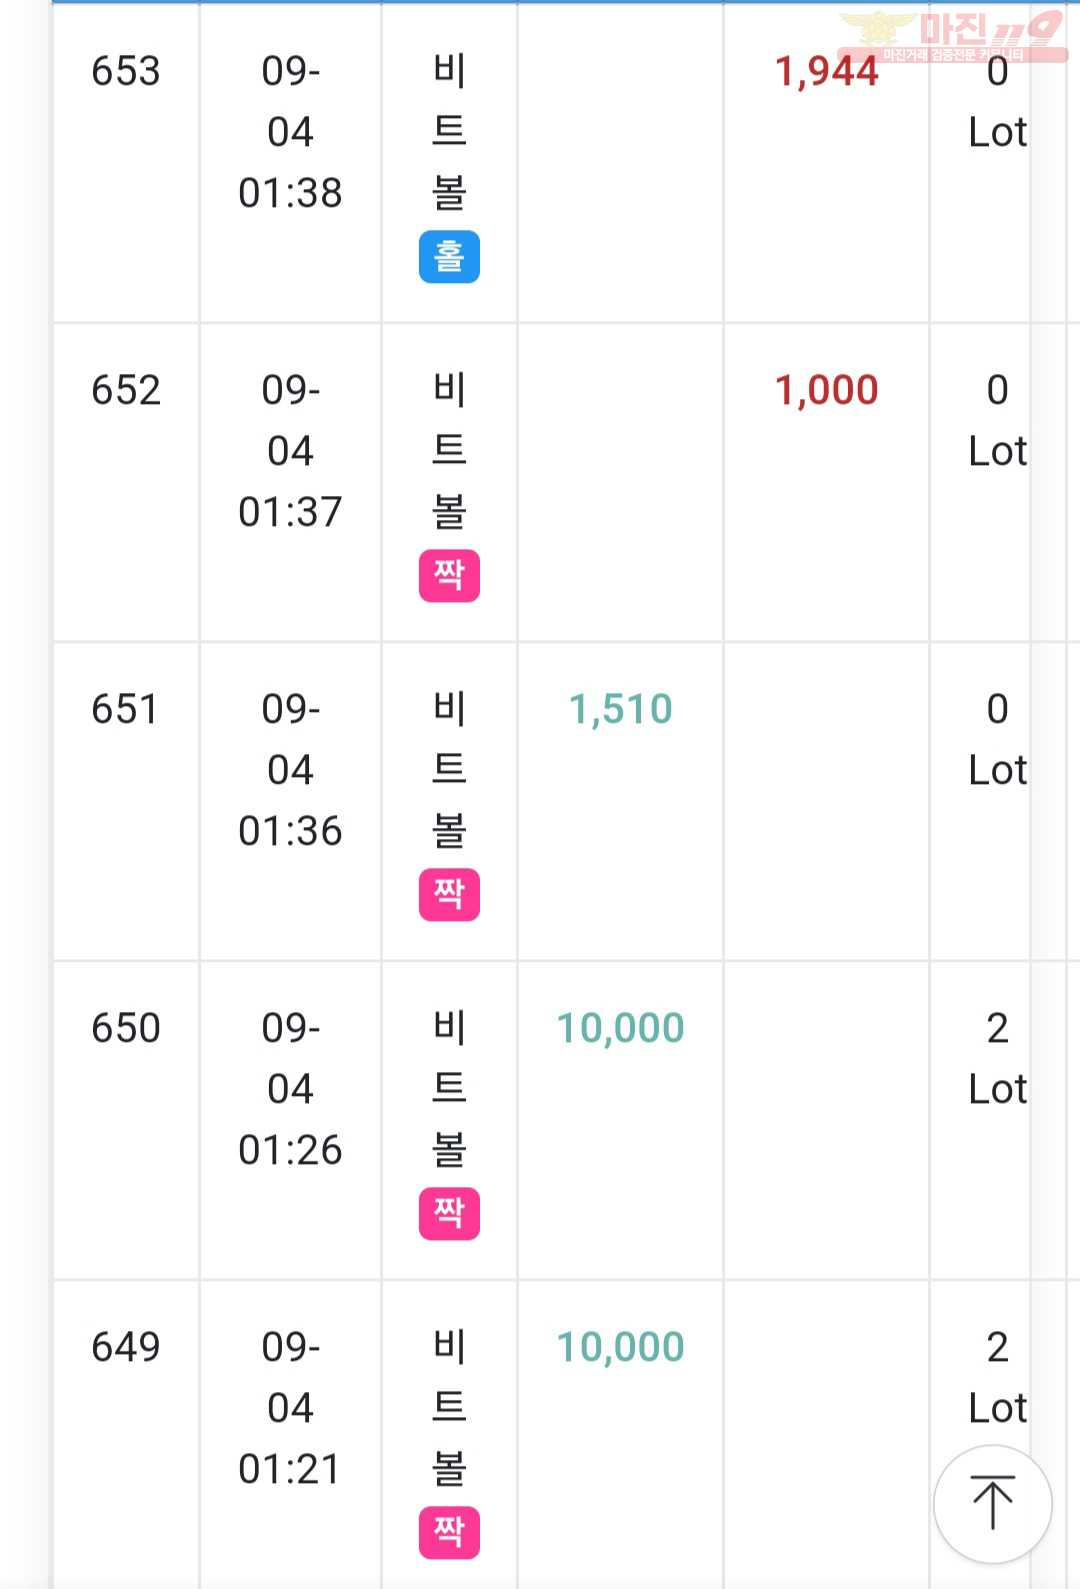Click the 10,000 amount in row 650

click(x=621, y=1029)
